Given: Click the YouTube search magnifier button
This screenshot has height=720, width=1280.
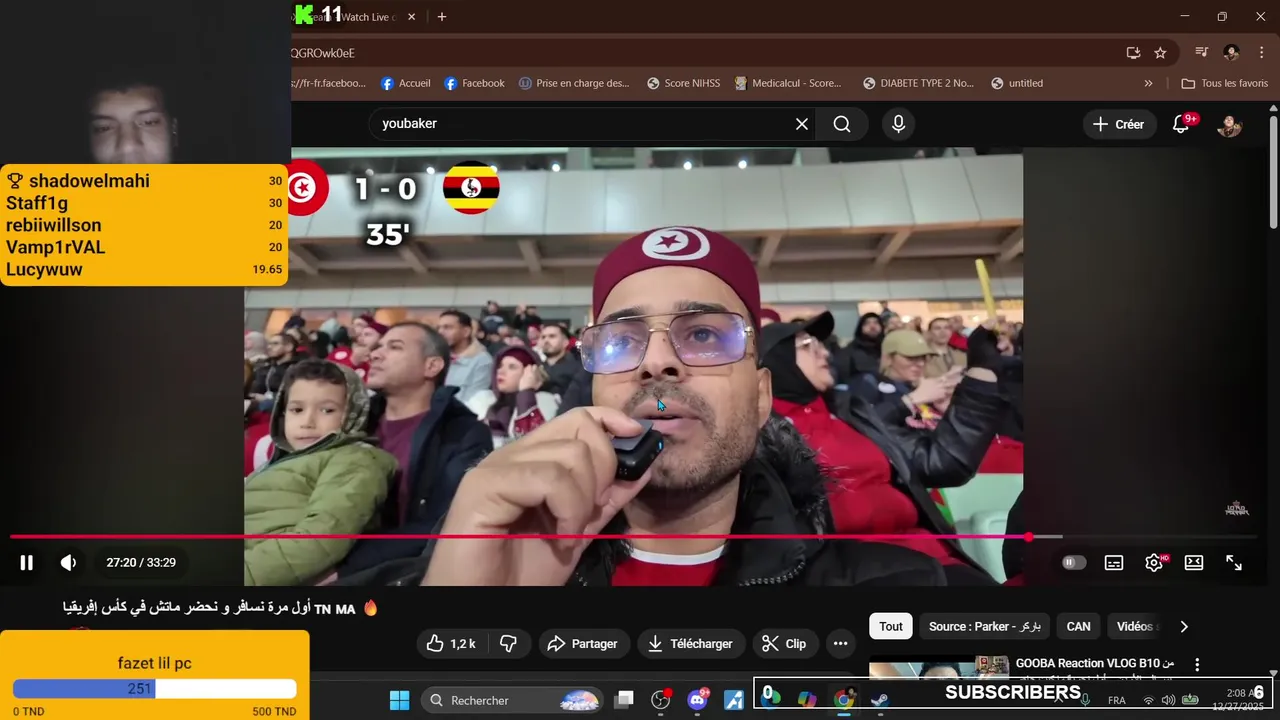Looking at the screenshot, I should point(842,124).
